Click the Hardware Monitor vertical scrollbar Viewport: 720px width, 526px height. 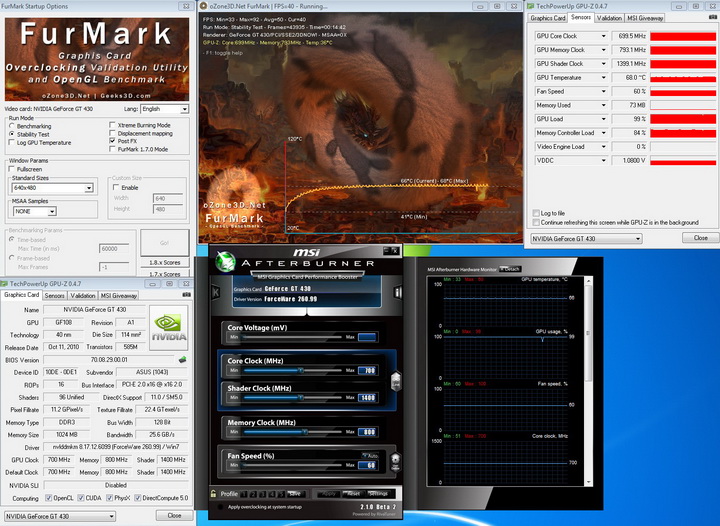[x=589, y=381]
